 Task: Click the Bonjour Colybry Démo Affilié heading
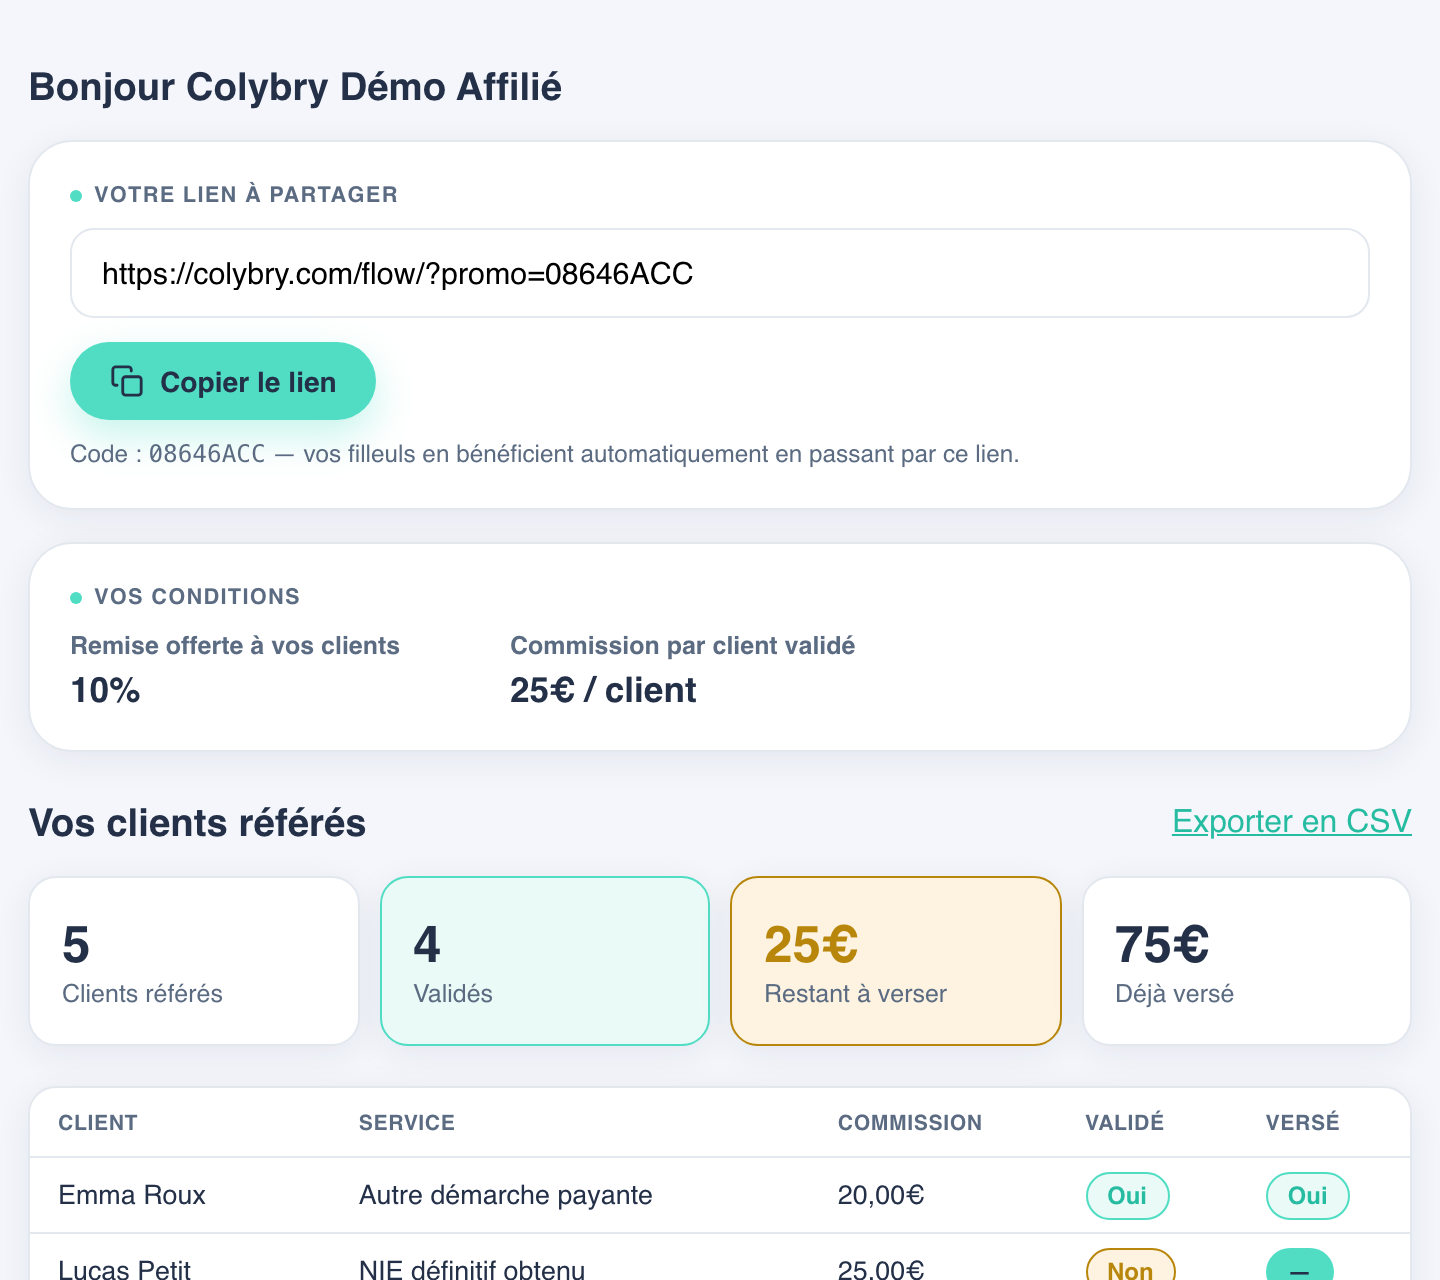tap(296, 87)
